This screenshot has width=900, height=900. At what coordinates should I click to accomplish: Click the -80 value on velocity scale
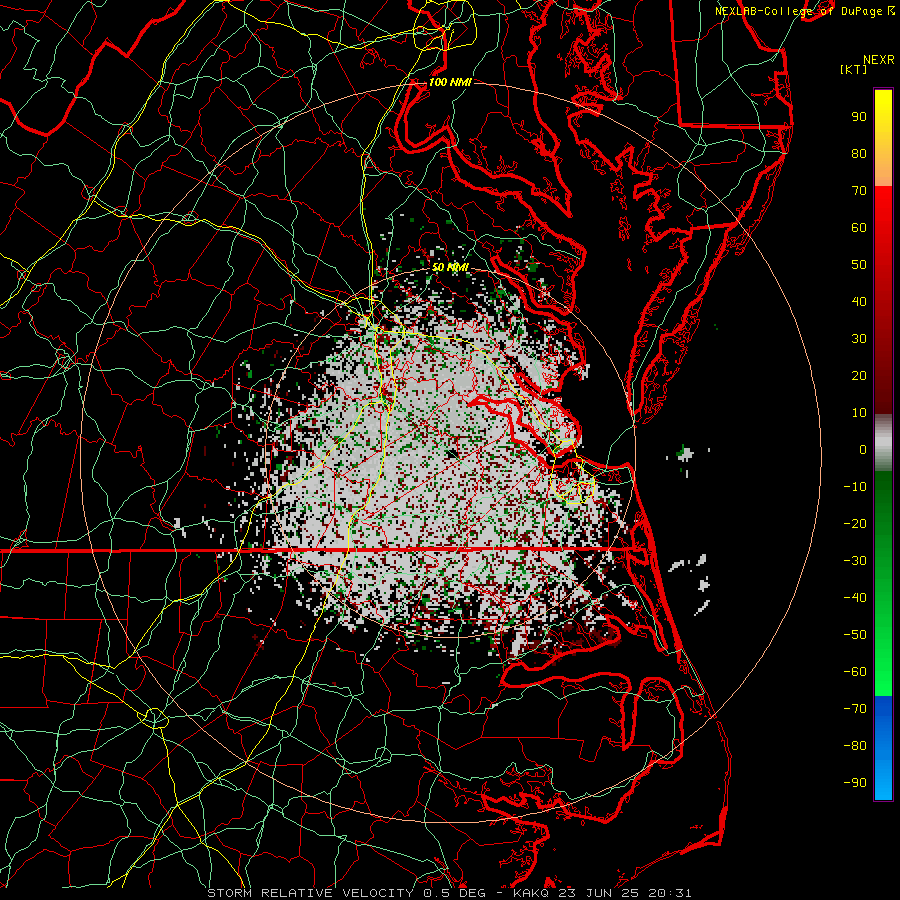(855, 746)
